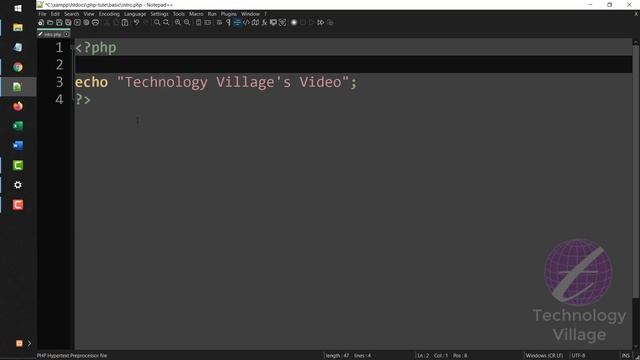
Task: Place cursor on the echo statement line
Action: tap(353, 82)
